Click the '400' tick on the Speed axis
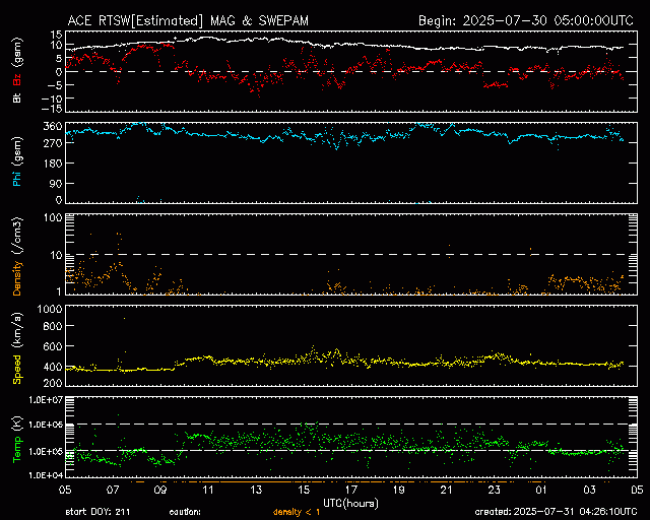This screenshot has width=650, height=520. [x=53, y=367]
